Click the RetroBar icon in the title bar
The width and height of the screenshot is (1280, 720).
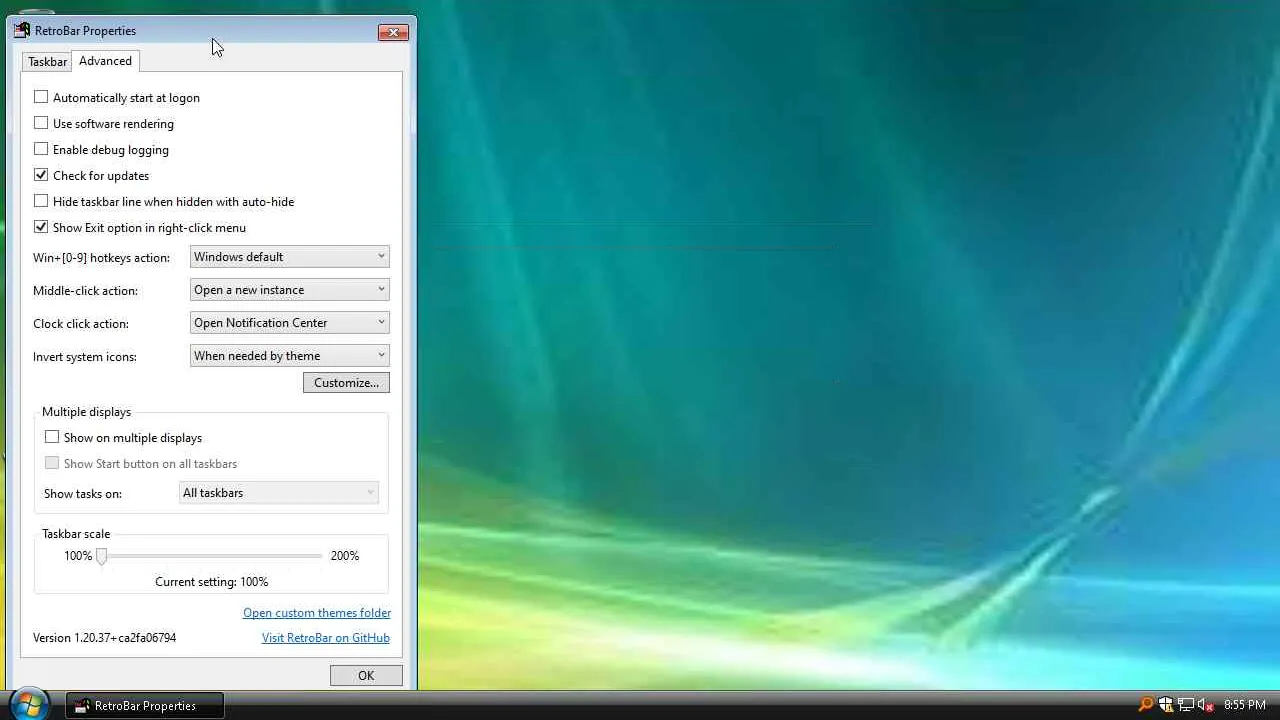click(22, 31)
